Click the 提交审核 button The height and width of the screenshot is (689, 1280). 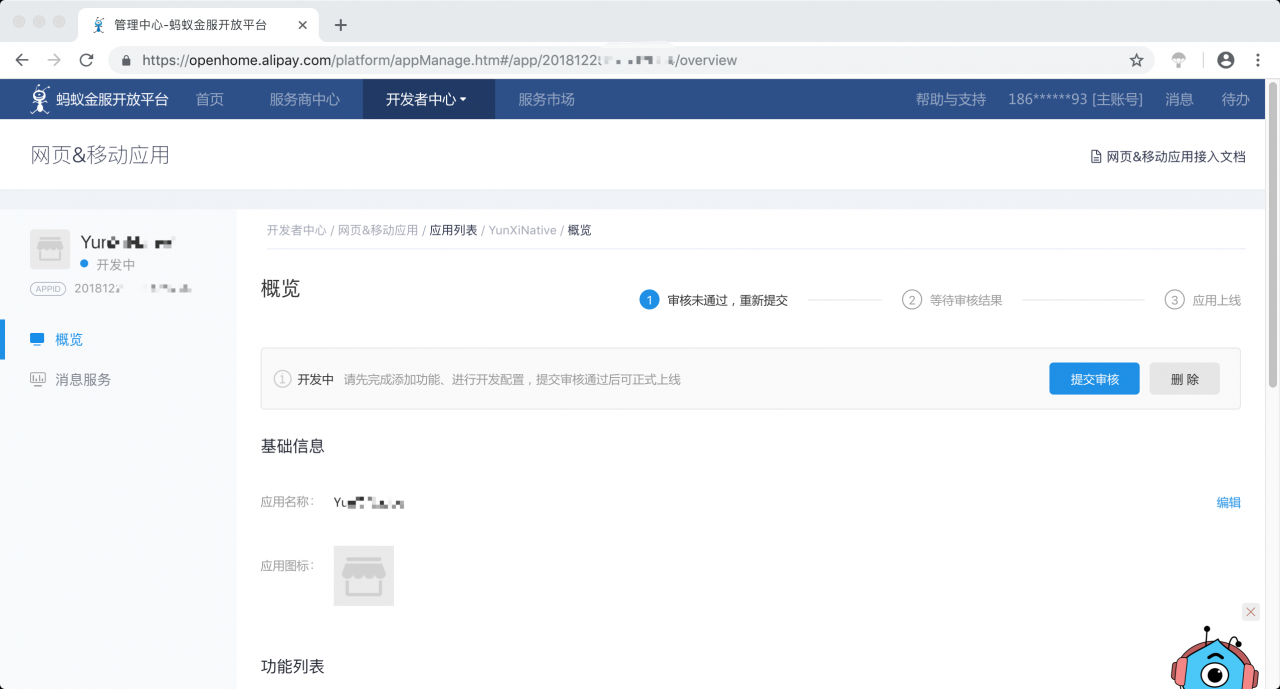pyautogui.click(x=1094, y=379)
